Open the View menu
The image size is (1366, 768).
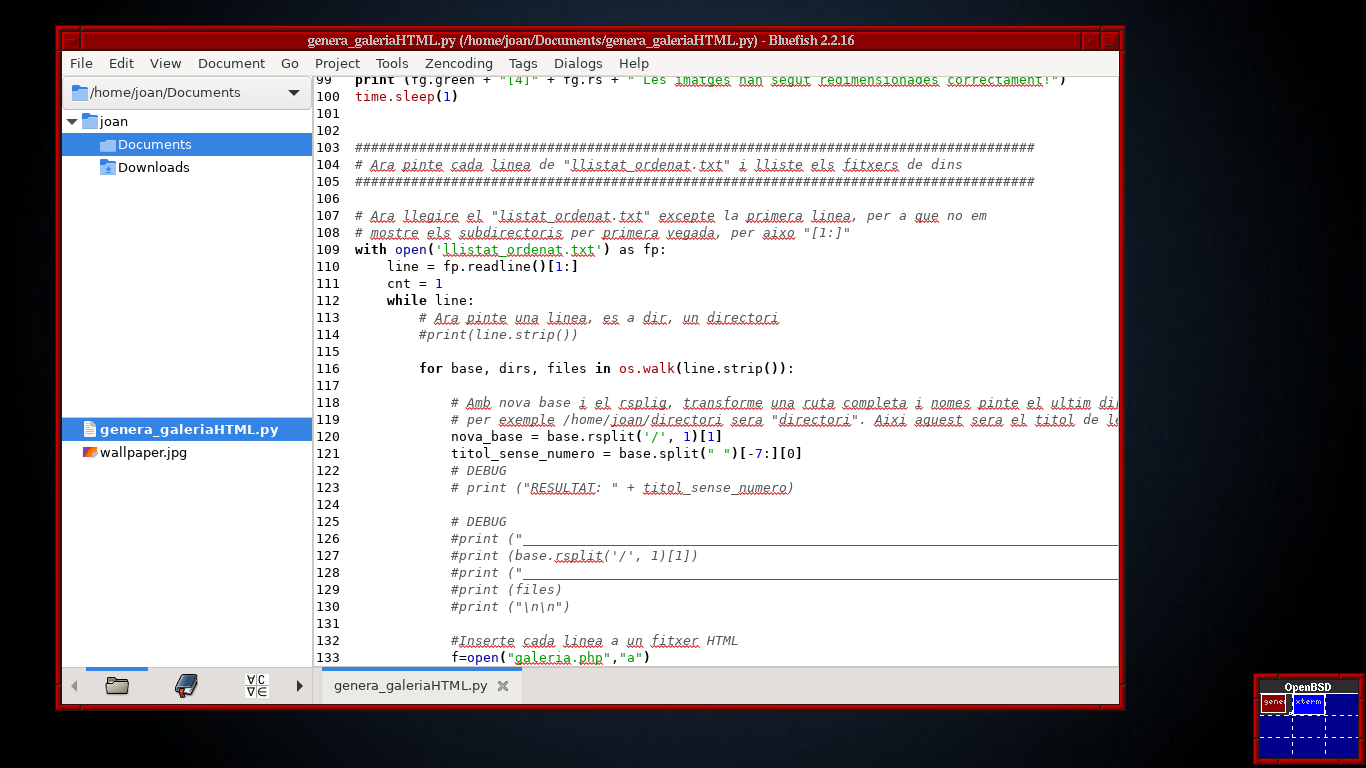pos(166,63)
